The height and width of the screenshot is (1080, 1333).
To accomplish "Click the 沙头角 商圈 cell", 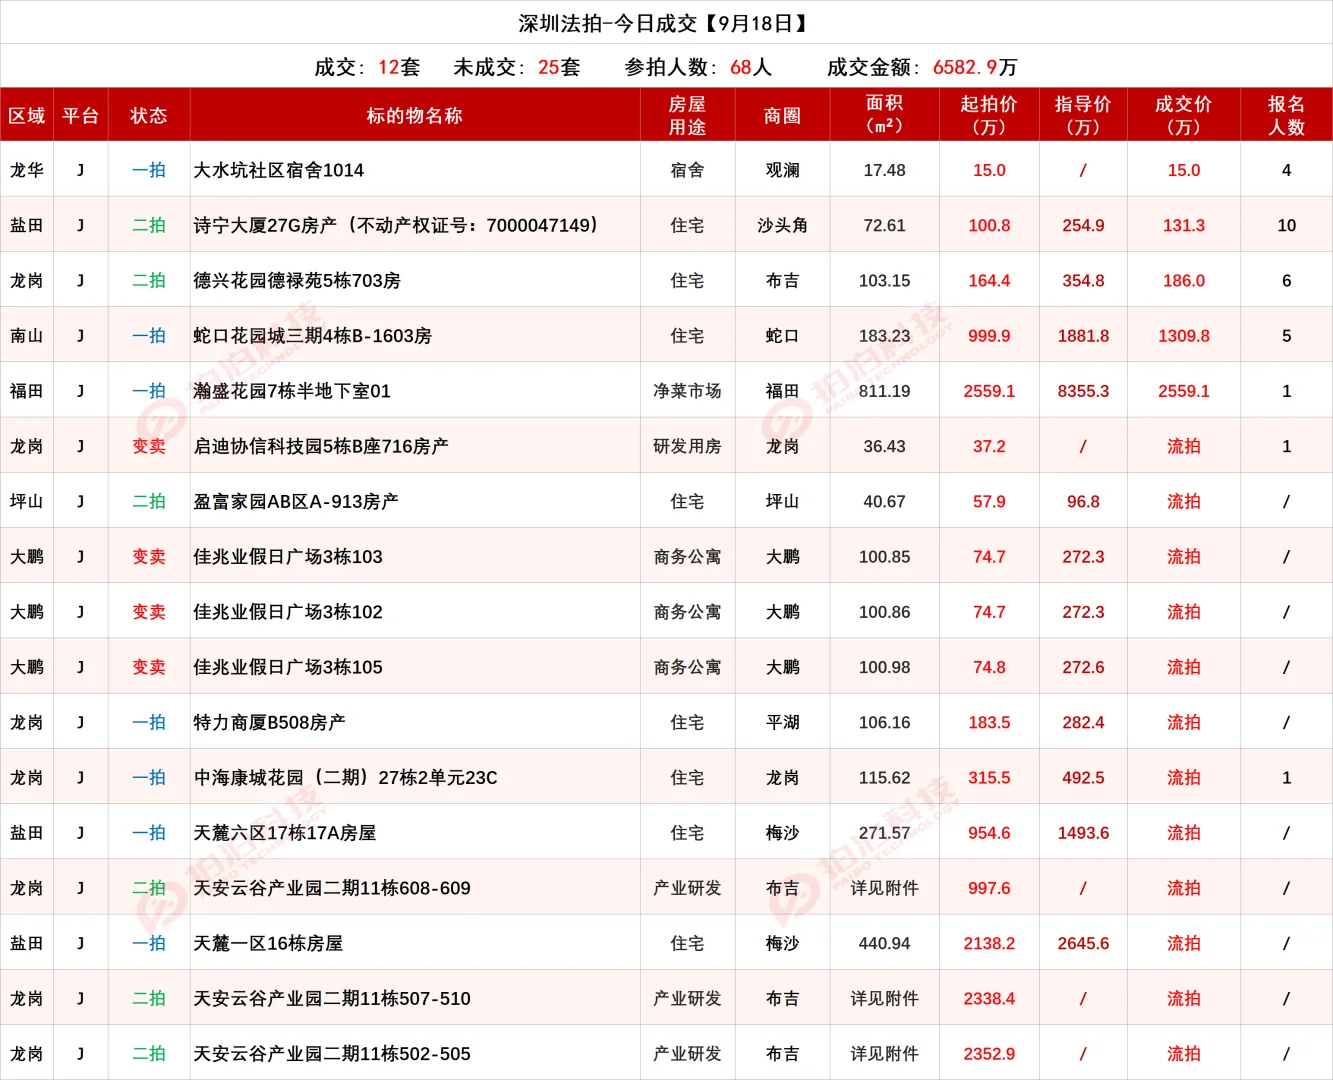I will (782, 225).
